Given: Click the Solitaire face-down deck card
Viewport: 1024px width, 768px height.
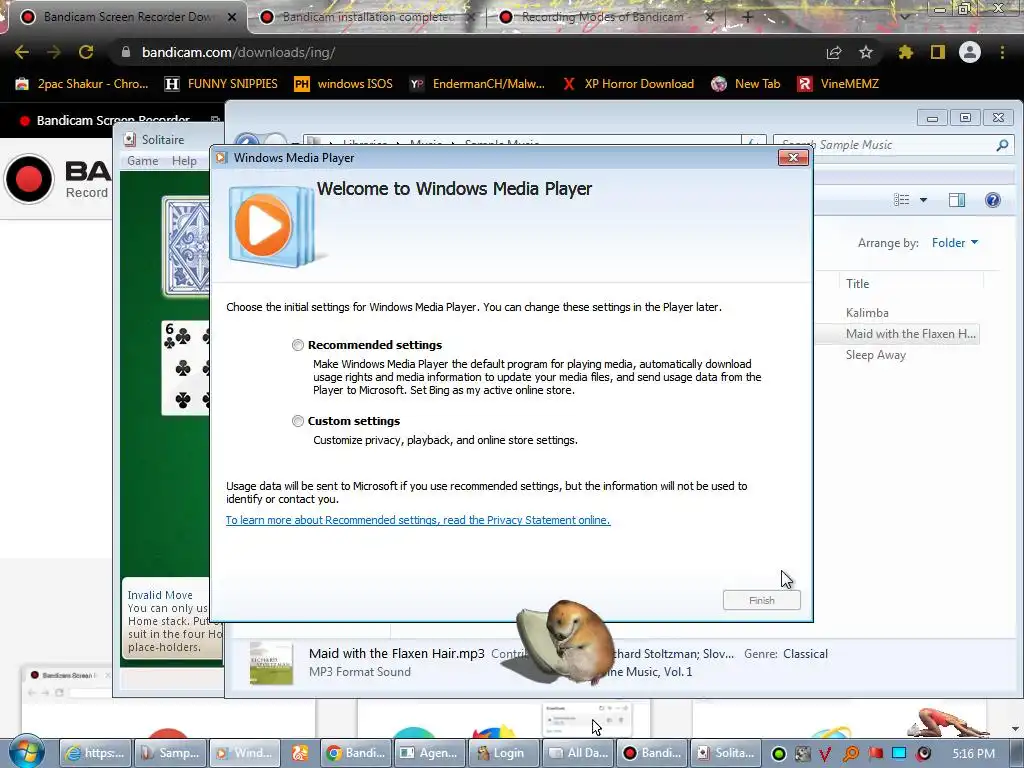Looking at the screenshot, I should [187, 247].
